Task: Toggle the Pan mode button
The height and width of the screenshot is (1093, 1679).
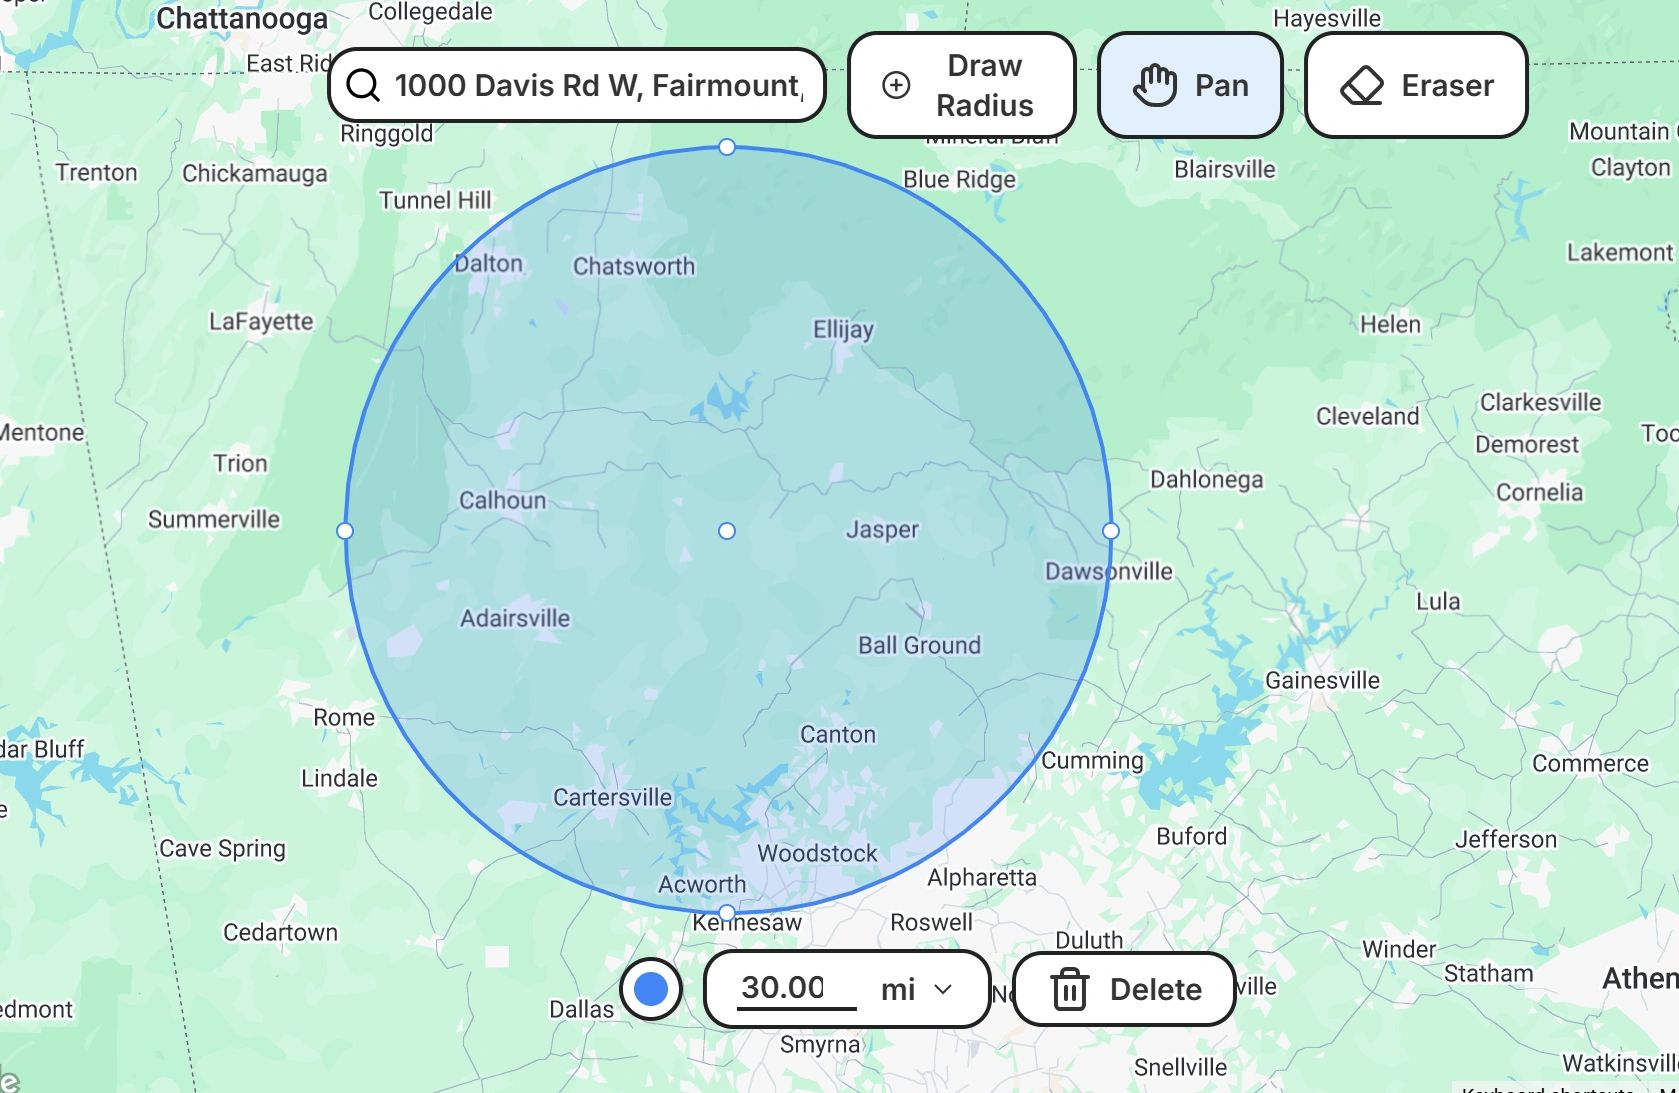Action: (1190, 86)
